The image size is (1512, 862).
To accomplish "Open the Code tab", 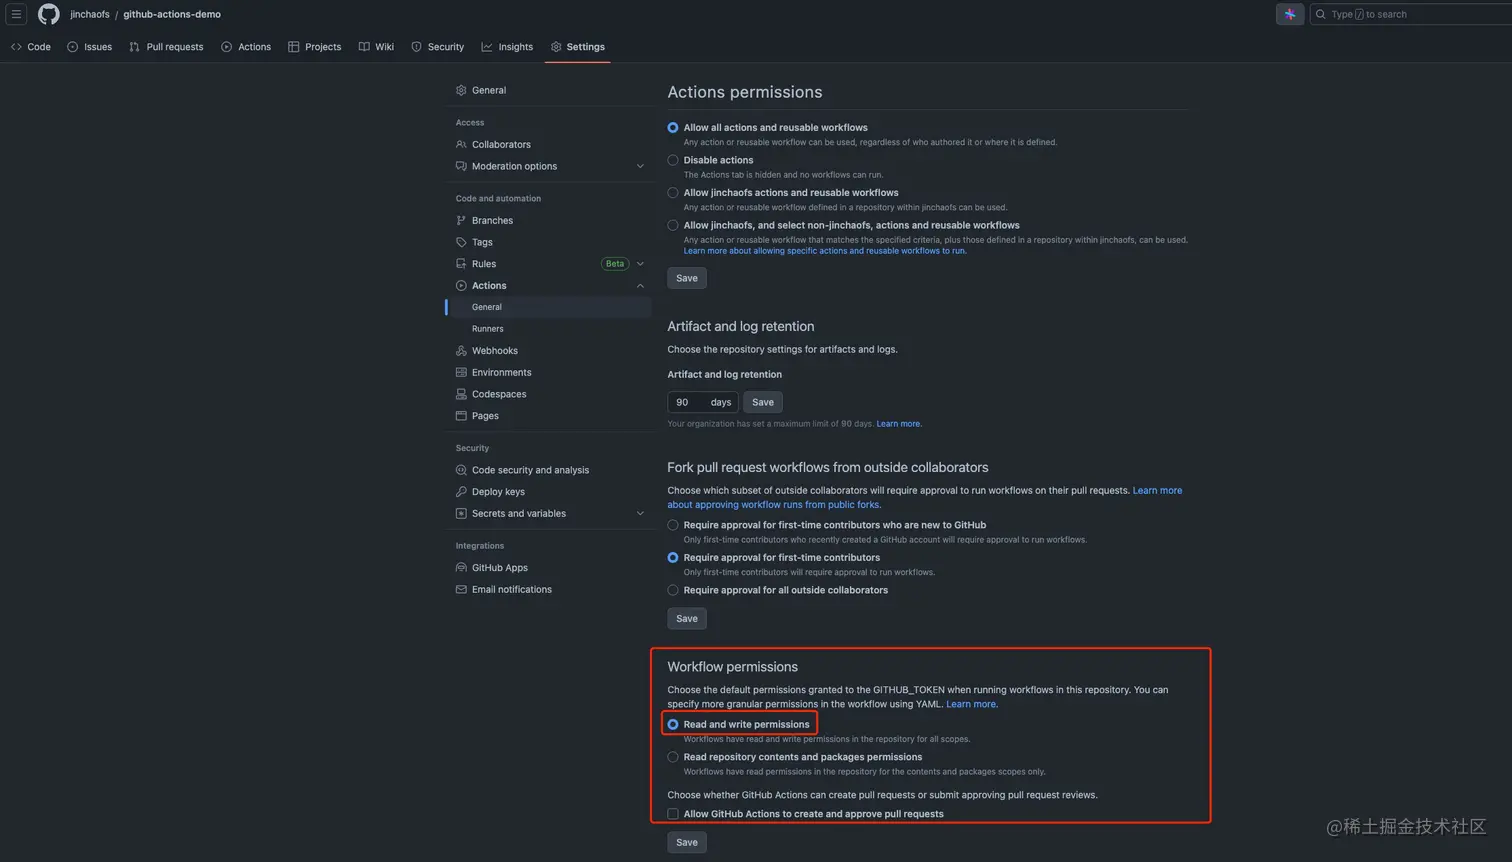I will (31, 47).
